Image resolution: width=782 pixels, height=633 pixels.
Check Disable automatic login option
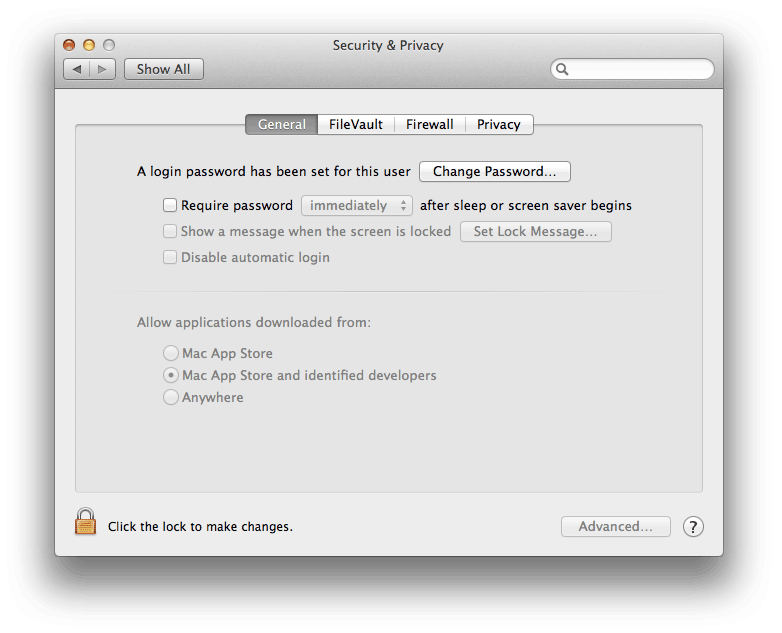click(x=170, y=258)
